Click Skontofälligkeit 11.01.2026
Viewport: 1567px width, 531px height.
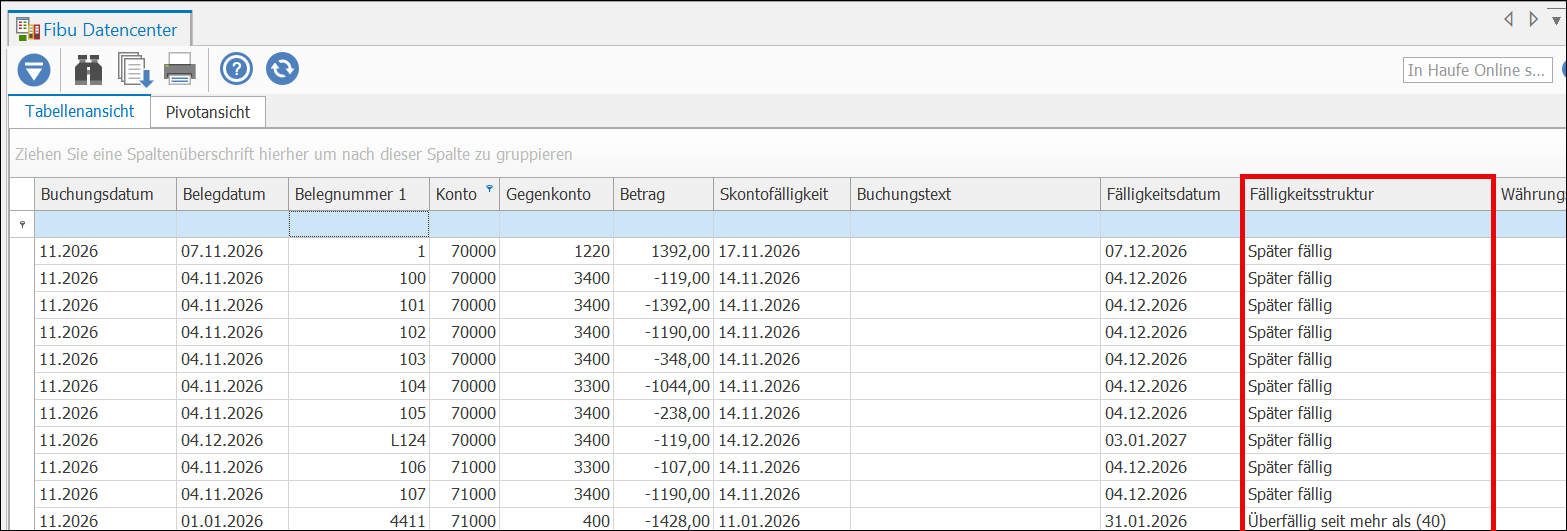tap(781, 520)
